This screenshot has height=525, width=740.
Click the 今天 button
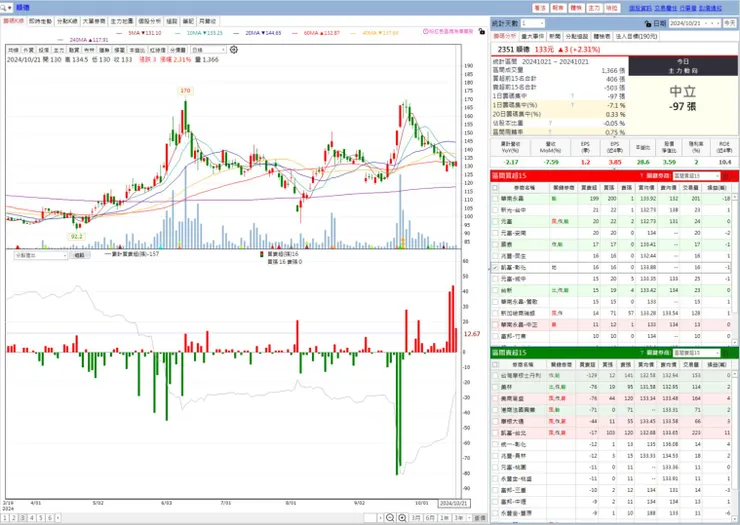click(730, 23)
